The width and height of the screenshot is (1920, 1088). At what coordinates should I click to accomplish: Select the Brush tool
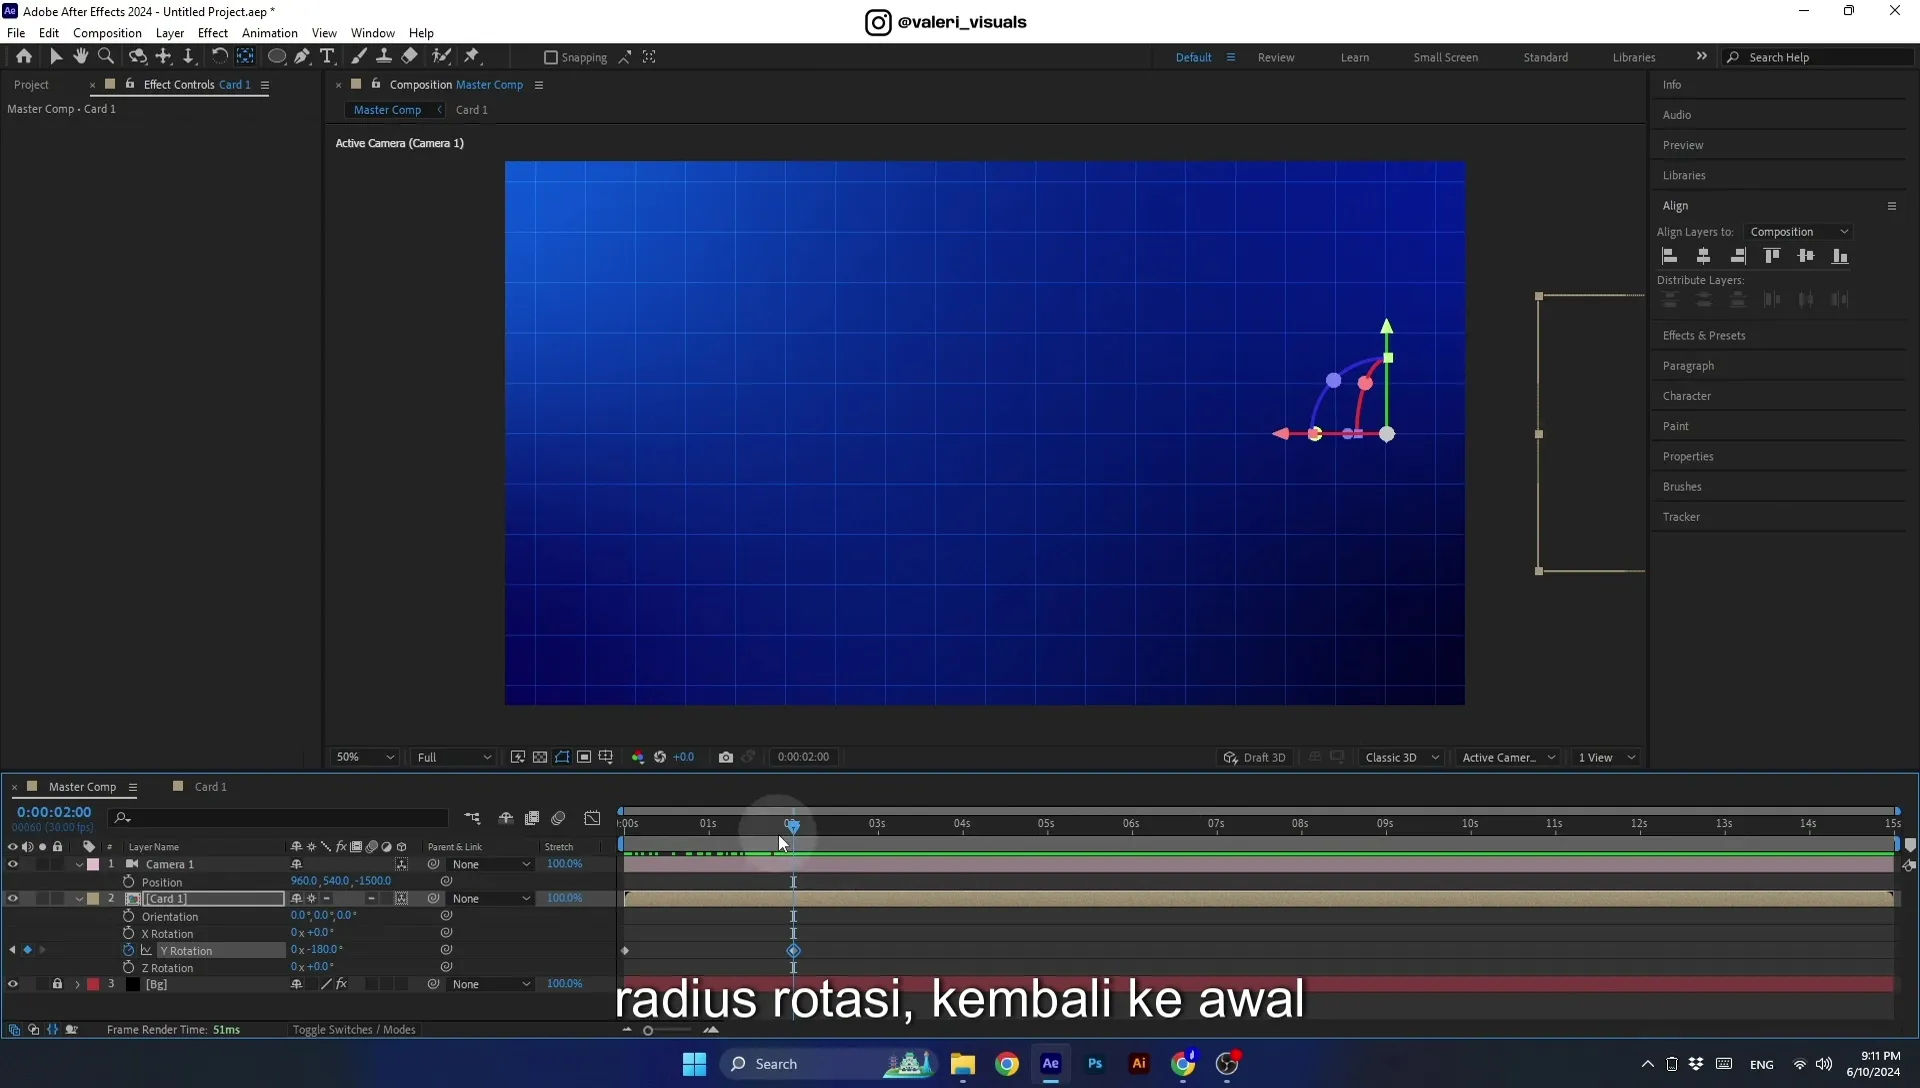pos(358,57)
